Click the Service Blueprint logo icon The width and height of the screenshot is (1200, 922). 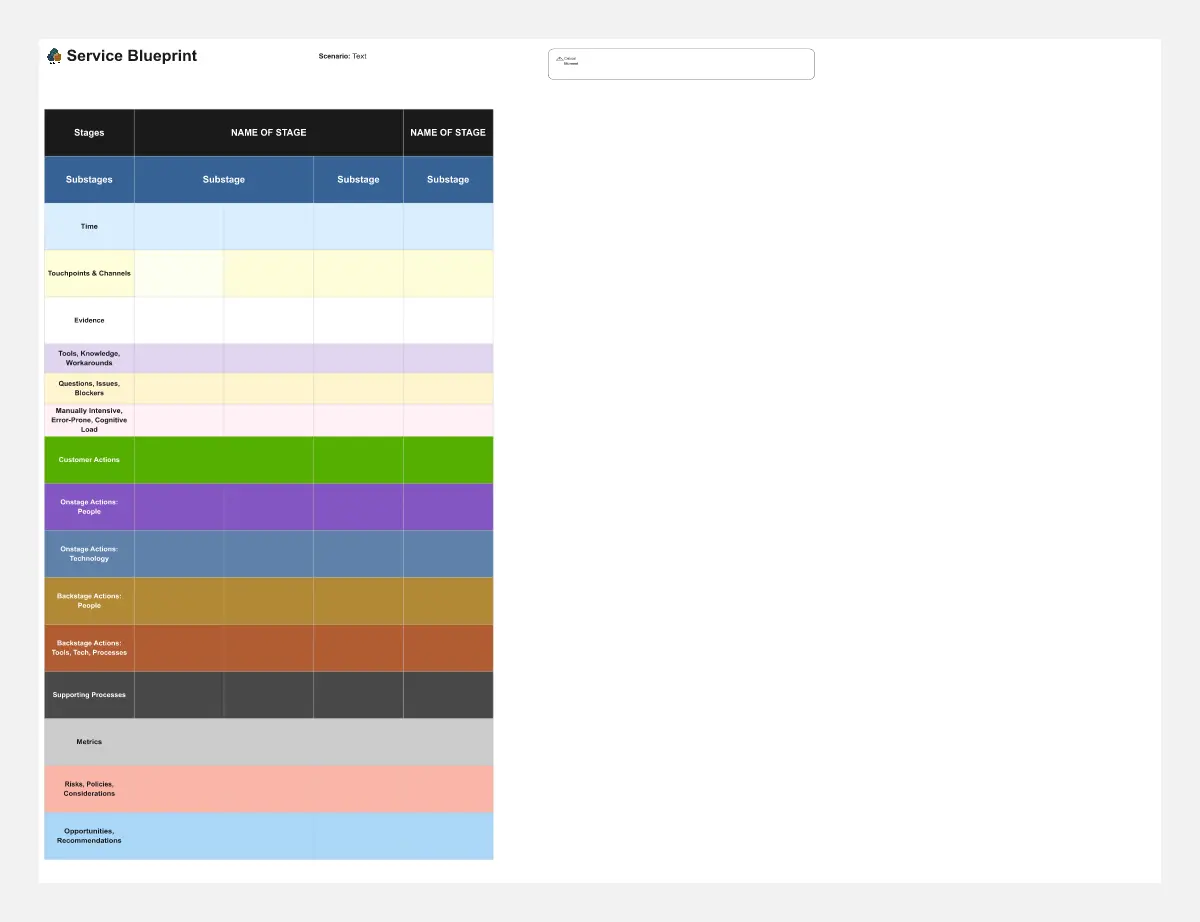coord(54,57)
